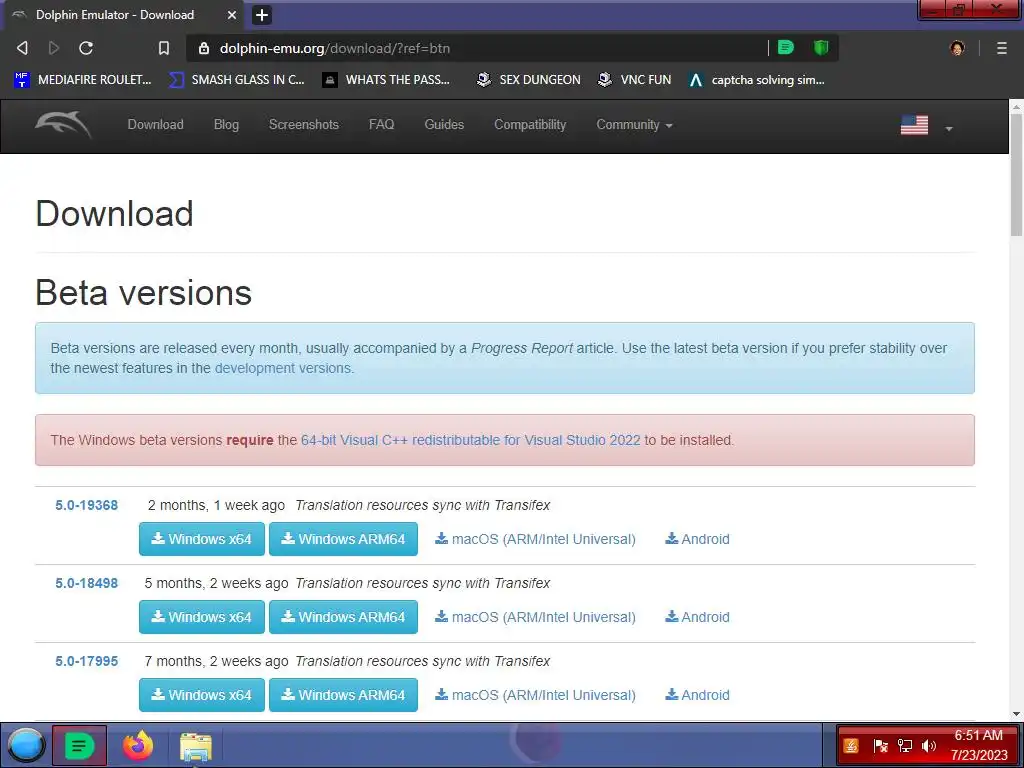Select Guides in site navigation
This screenshot has height=768, width=1024.
click(x=444, y=124)
